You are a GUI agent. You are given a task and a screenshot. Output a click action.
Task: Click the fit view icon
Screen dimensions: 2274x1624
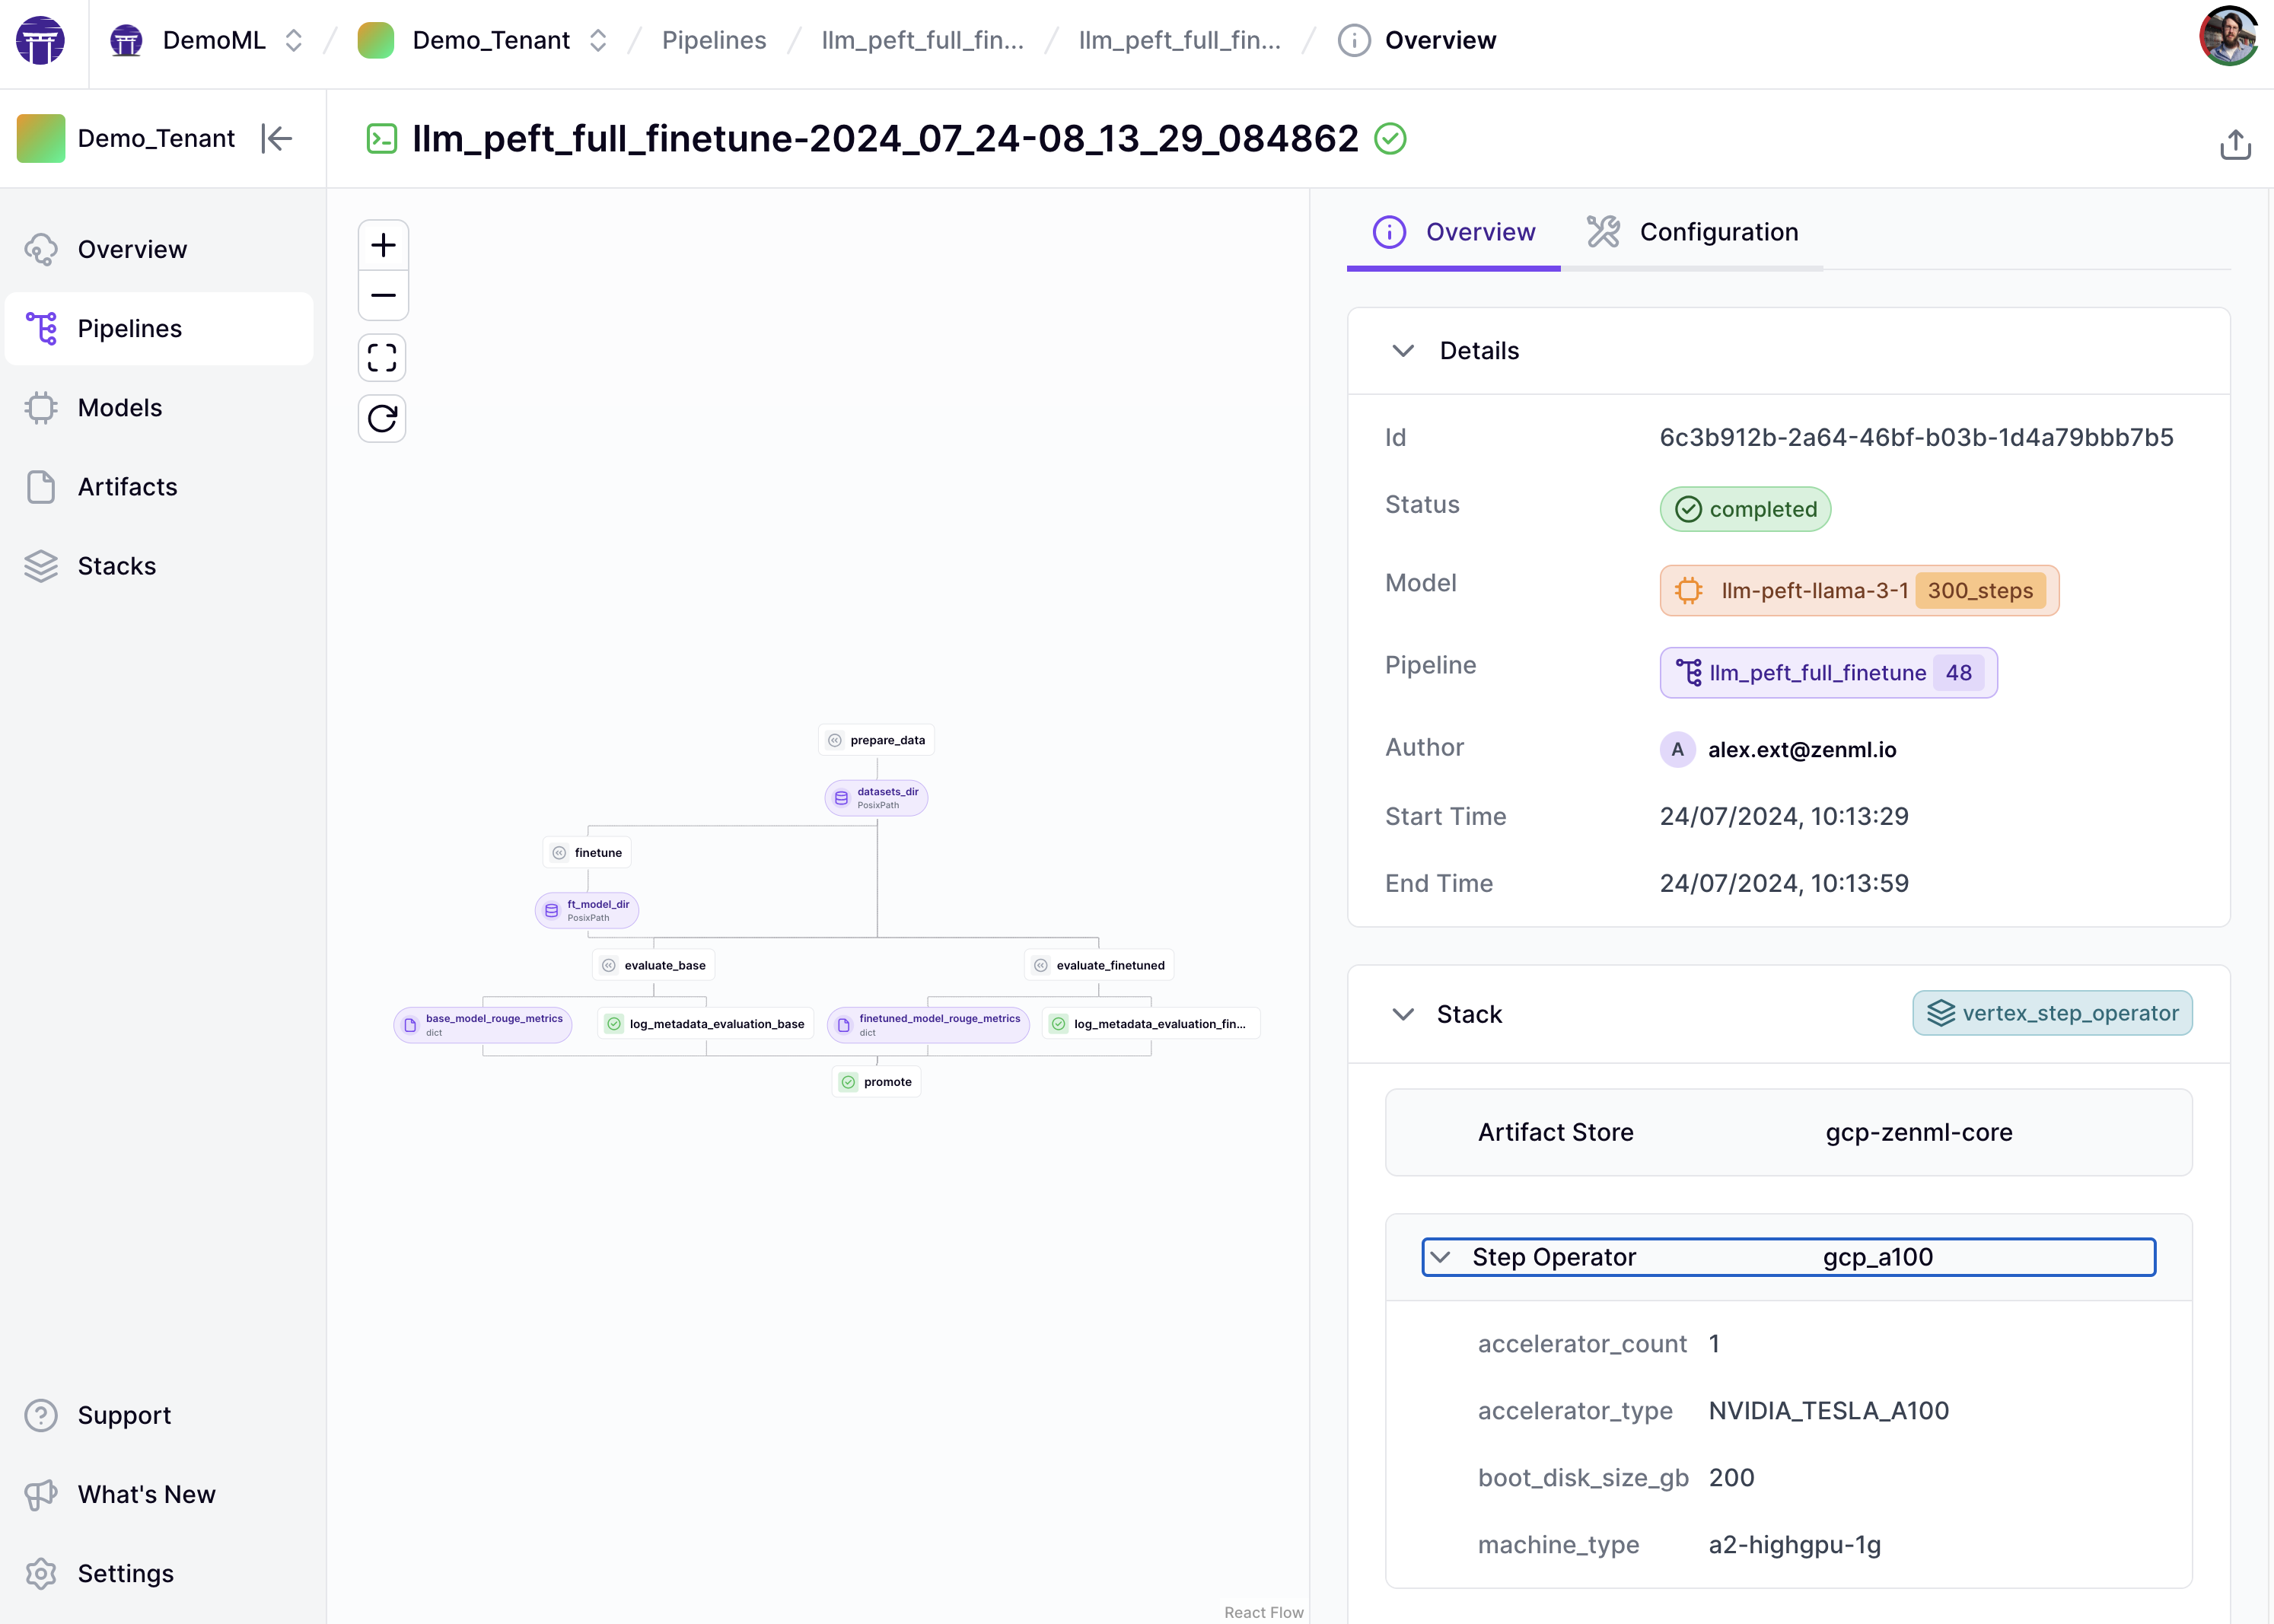coord(382,358)
